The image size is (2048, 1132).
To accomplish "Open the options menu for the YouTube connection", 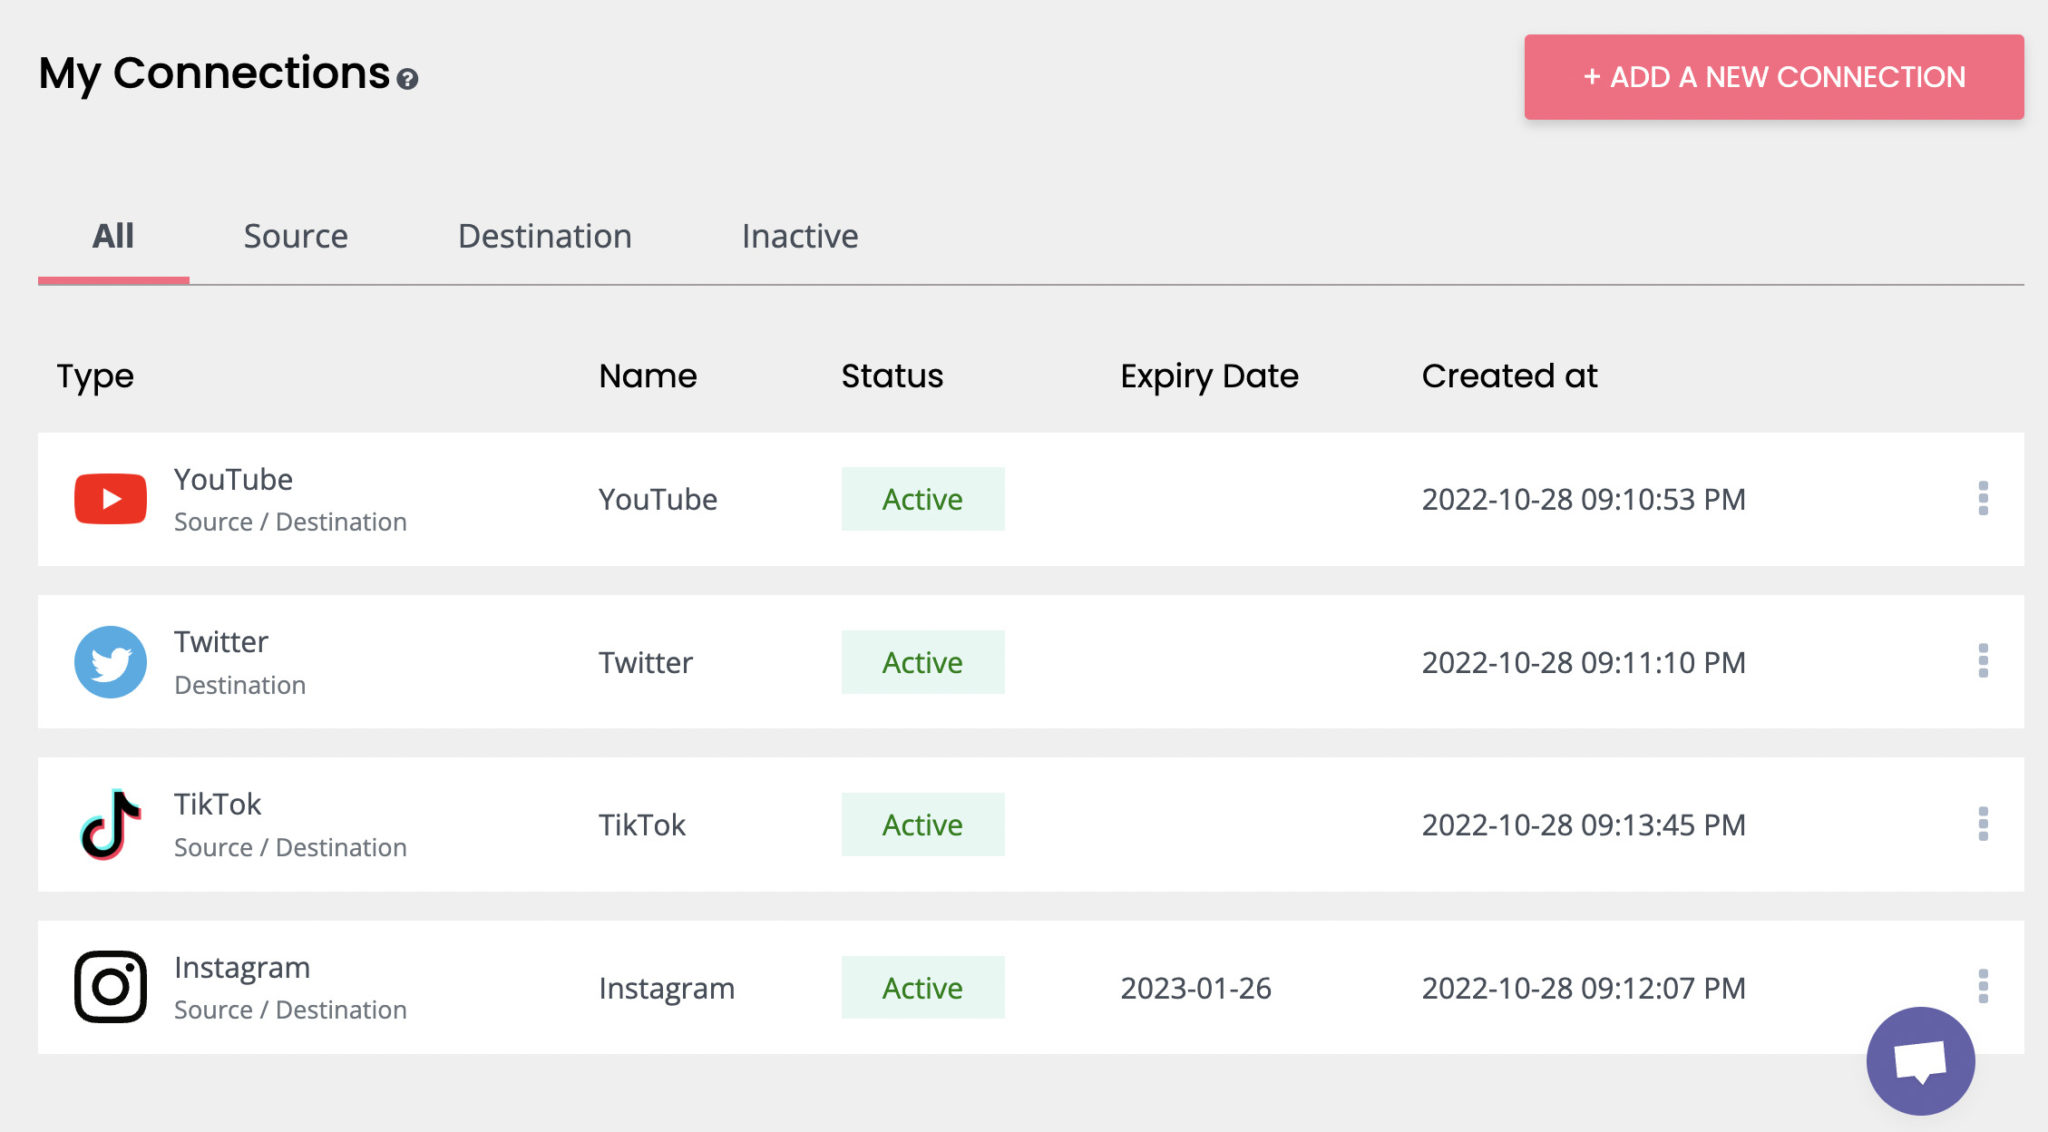I will tap(1983, 499).
